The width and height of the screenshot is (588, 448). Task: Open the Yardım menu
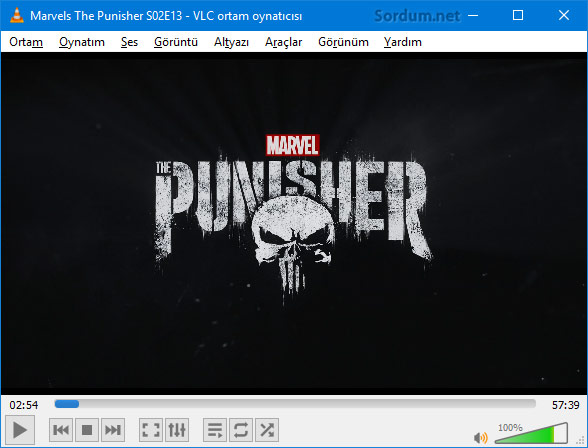403,42
